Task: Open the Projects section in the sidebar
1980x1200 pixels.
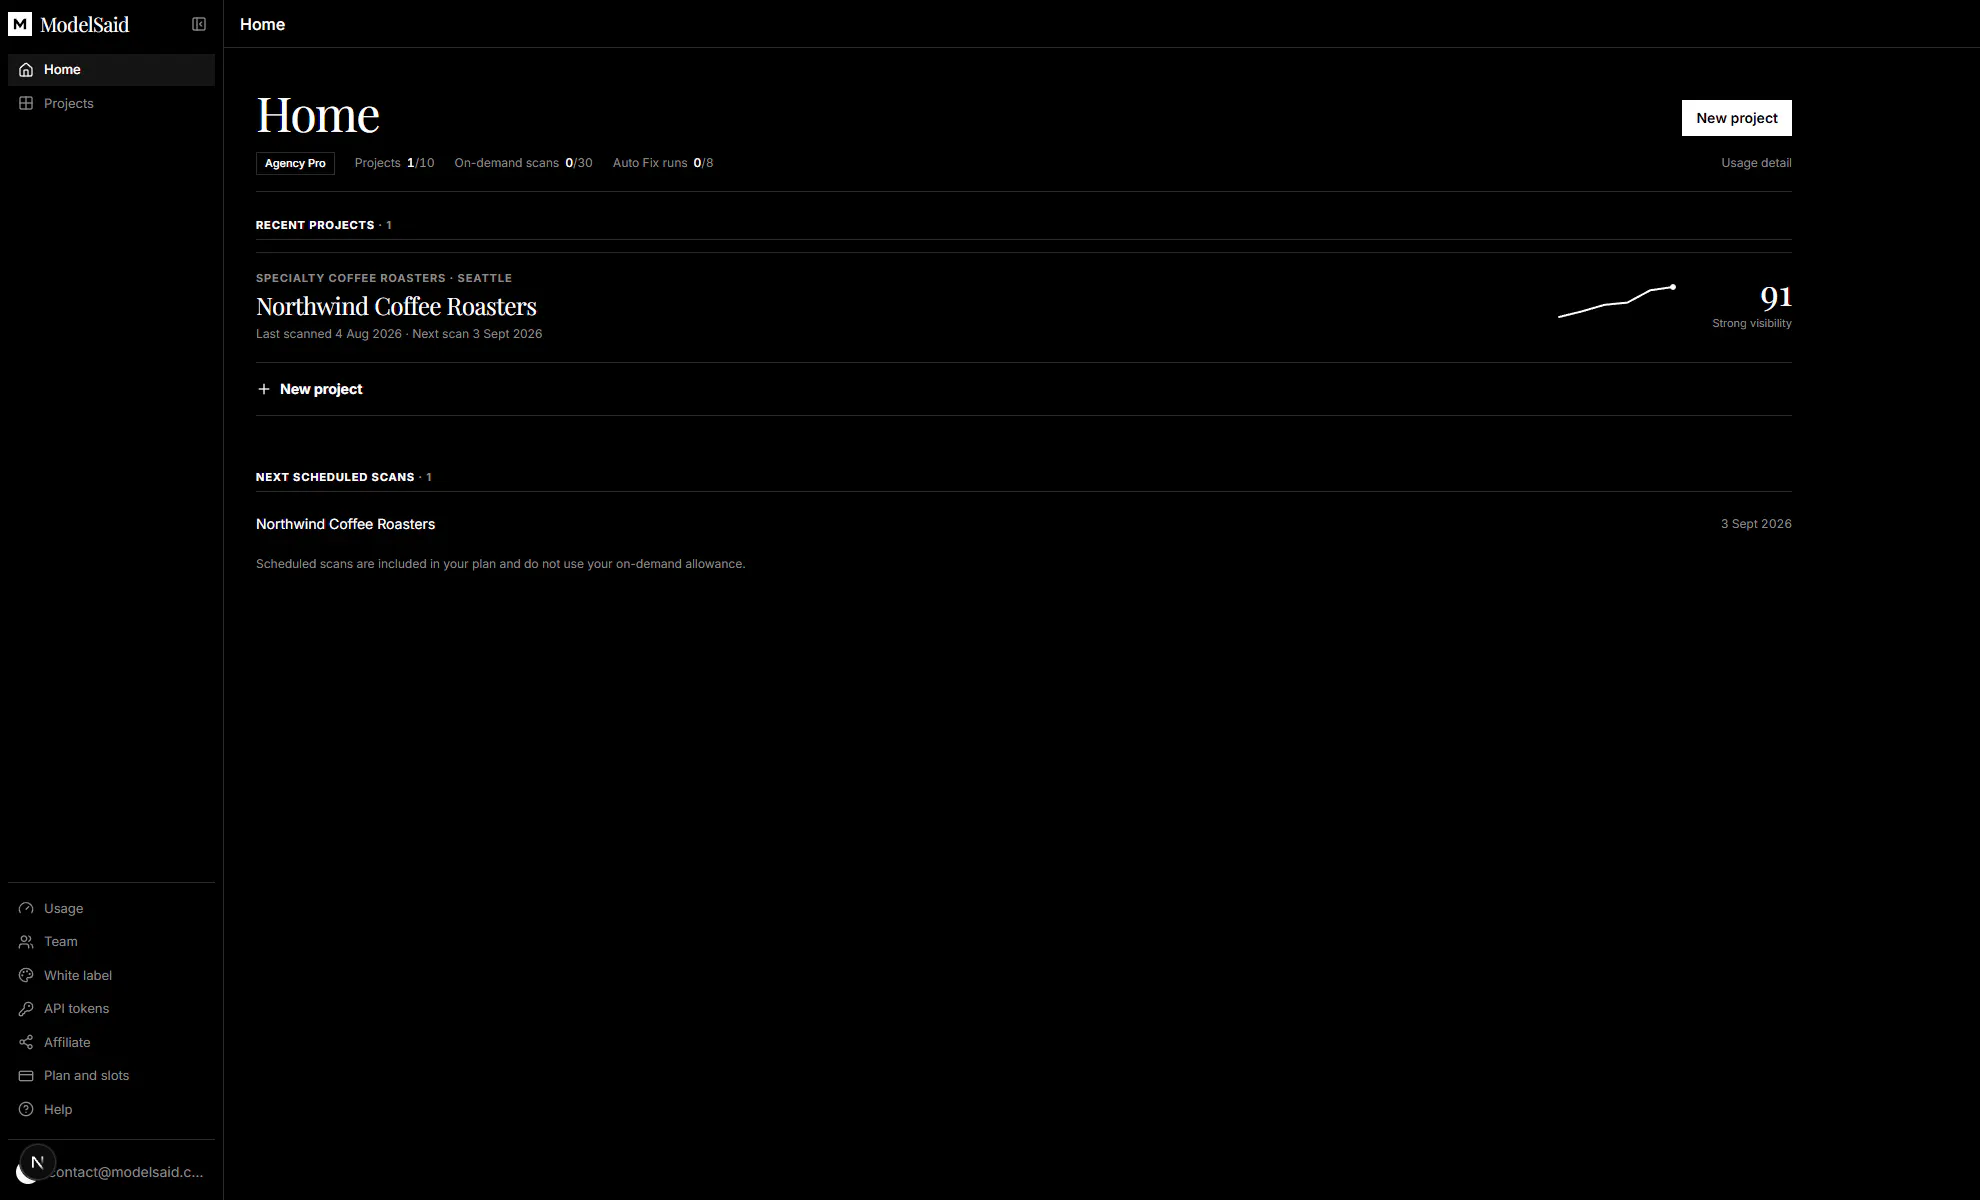Action: (x=111, y=103)
